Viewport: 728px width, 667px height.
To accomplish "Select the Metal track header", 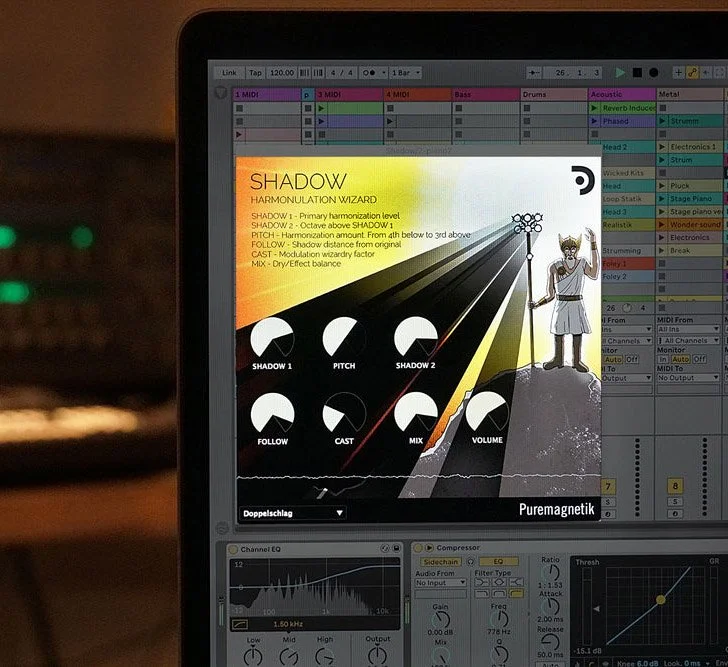I will pos(690,94).
